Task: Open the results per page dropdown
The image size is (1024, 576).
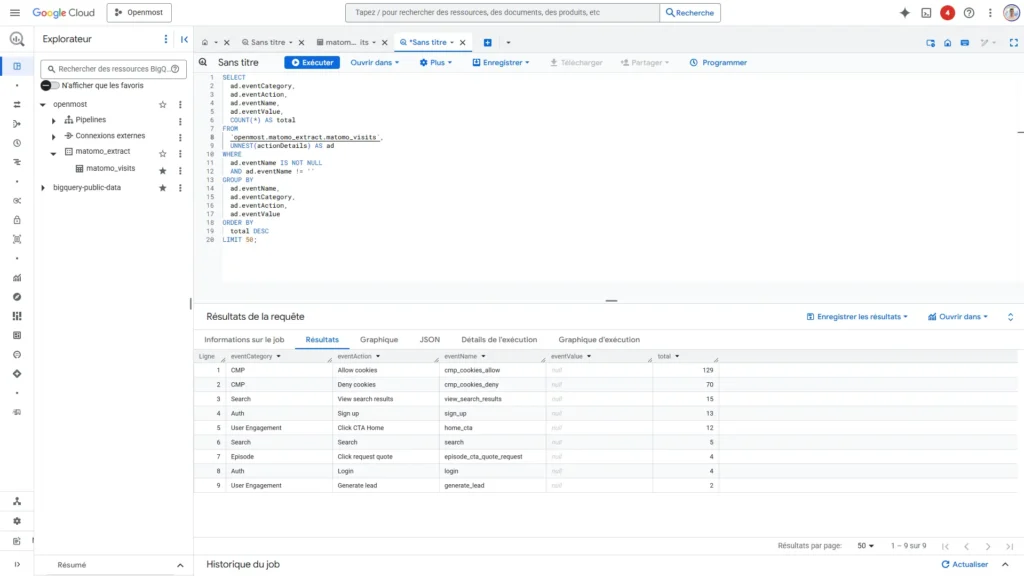Action: (864, 545)
